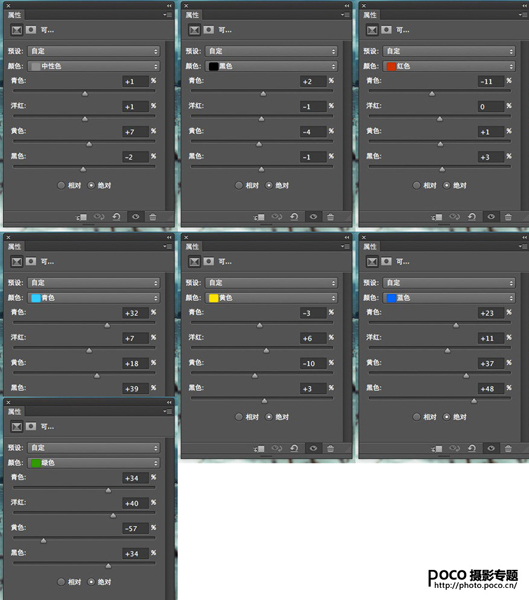Select 属性 tab in green color panel

[15, 412]
